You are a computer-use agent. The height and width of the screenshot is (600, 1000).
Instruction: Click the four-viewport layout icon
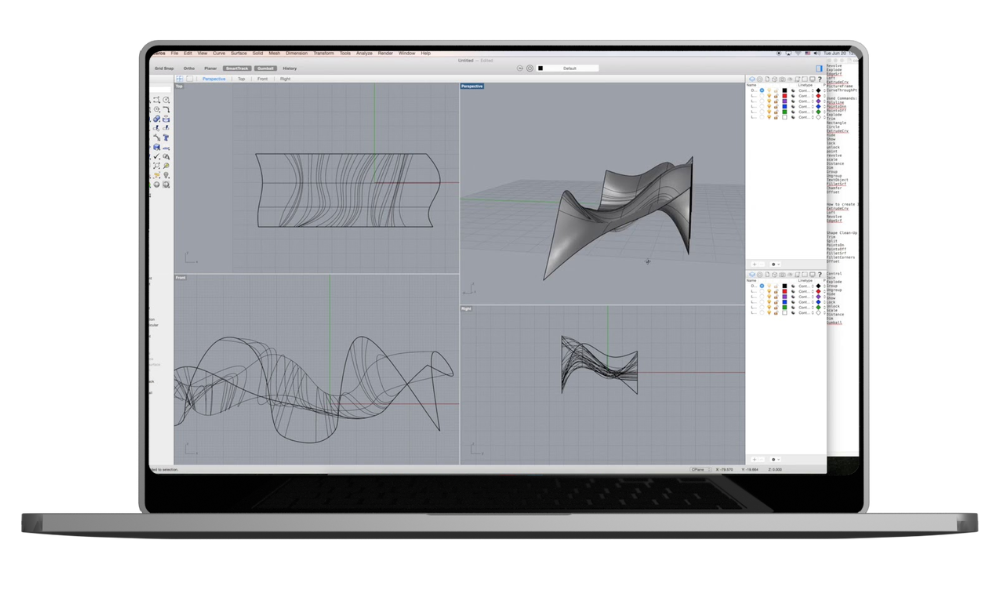(180, 78)
